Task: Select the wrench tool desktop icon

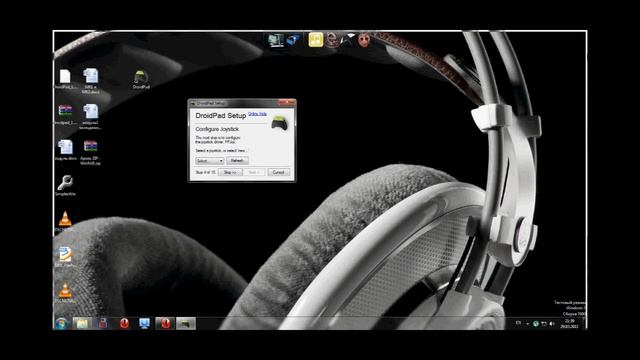Action: point(65,185)
